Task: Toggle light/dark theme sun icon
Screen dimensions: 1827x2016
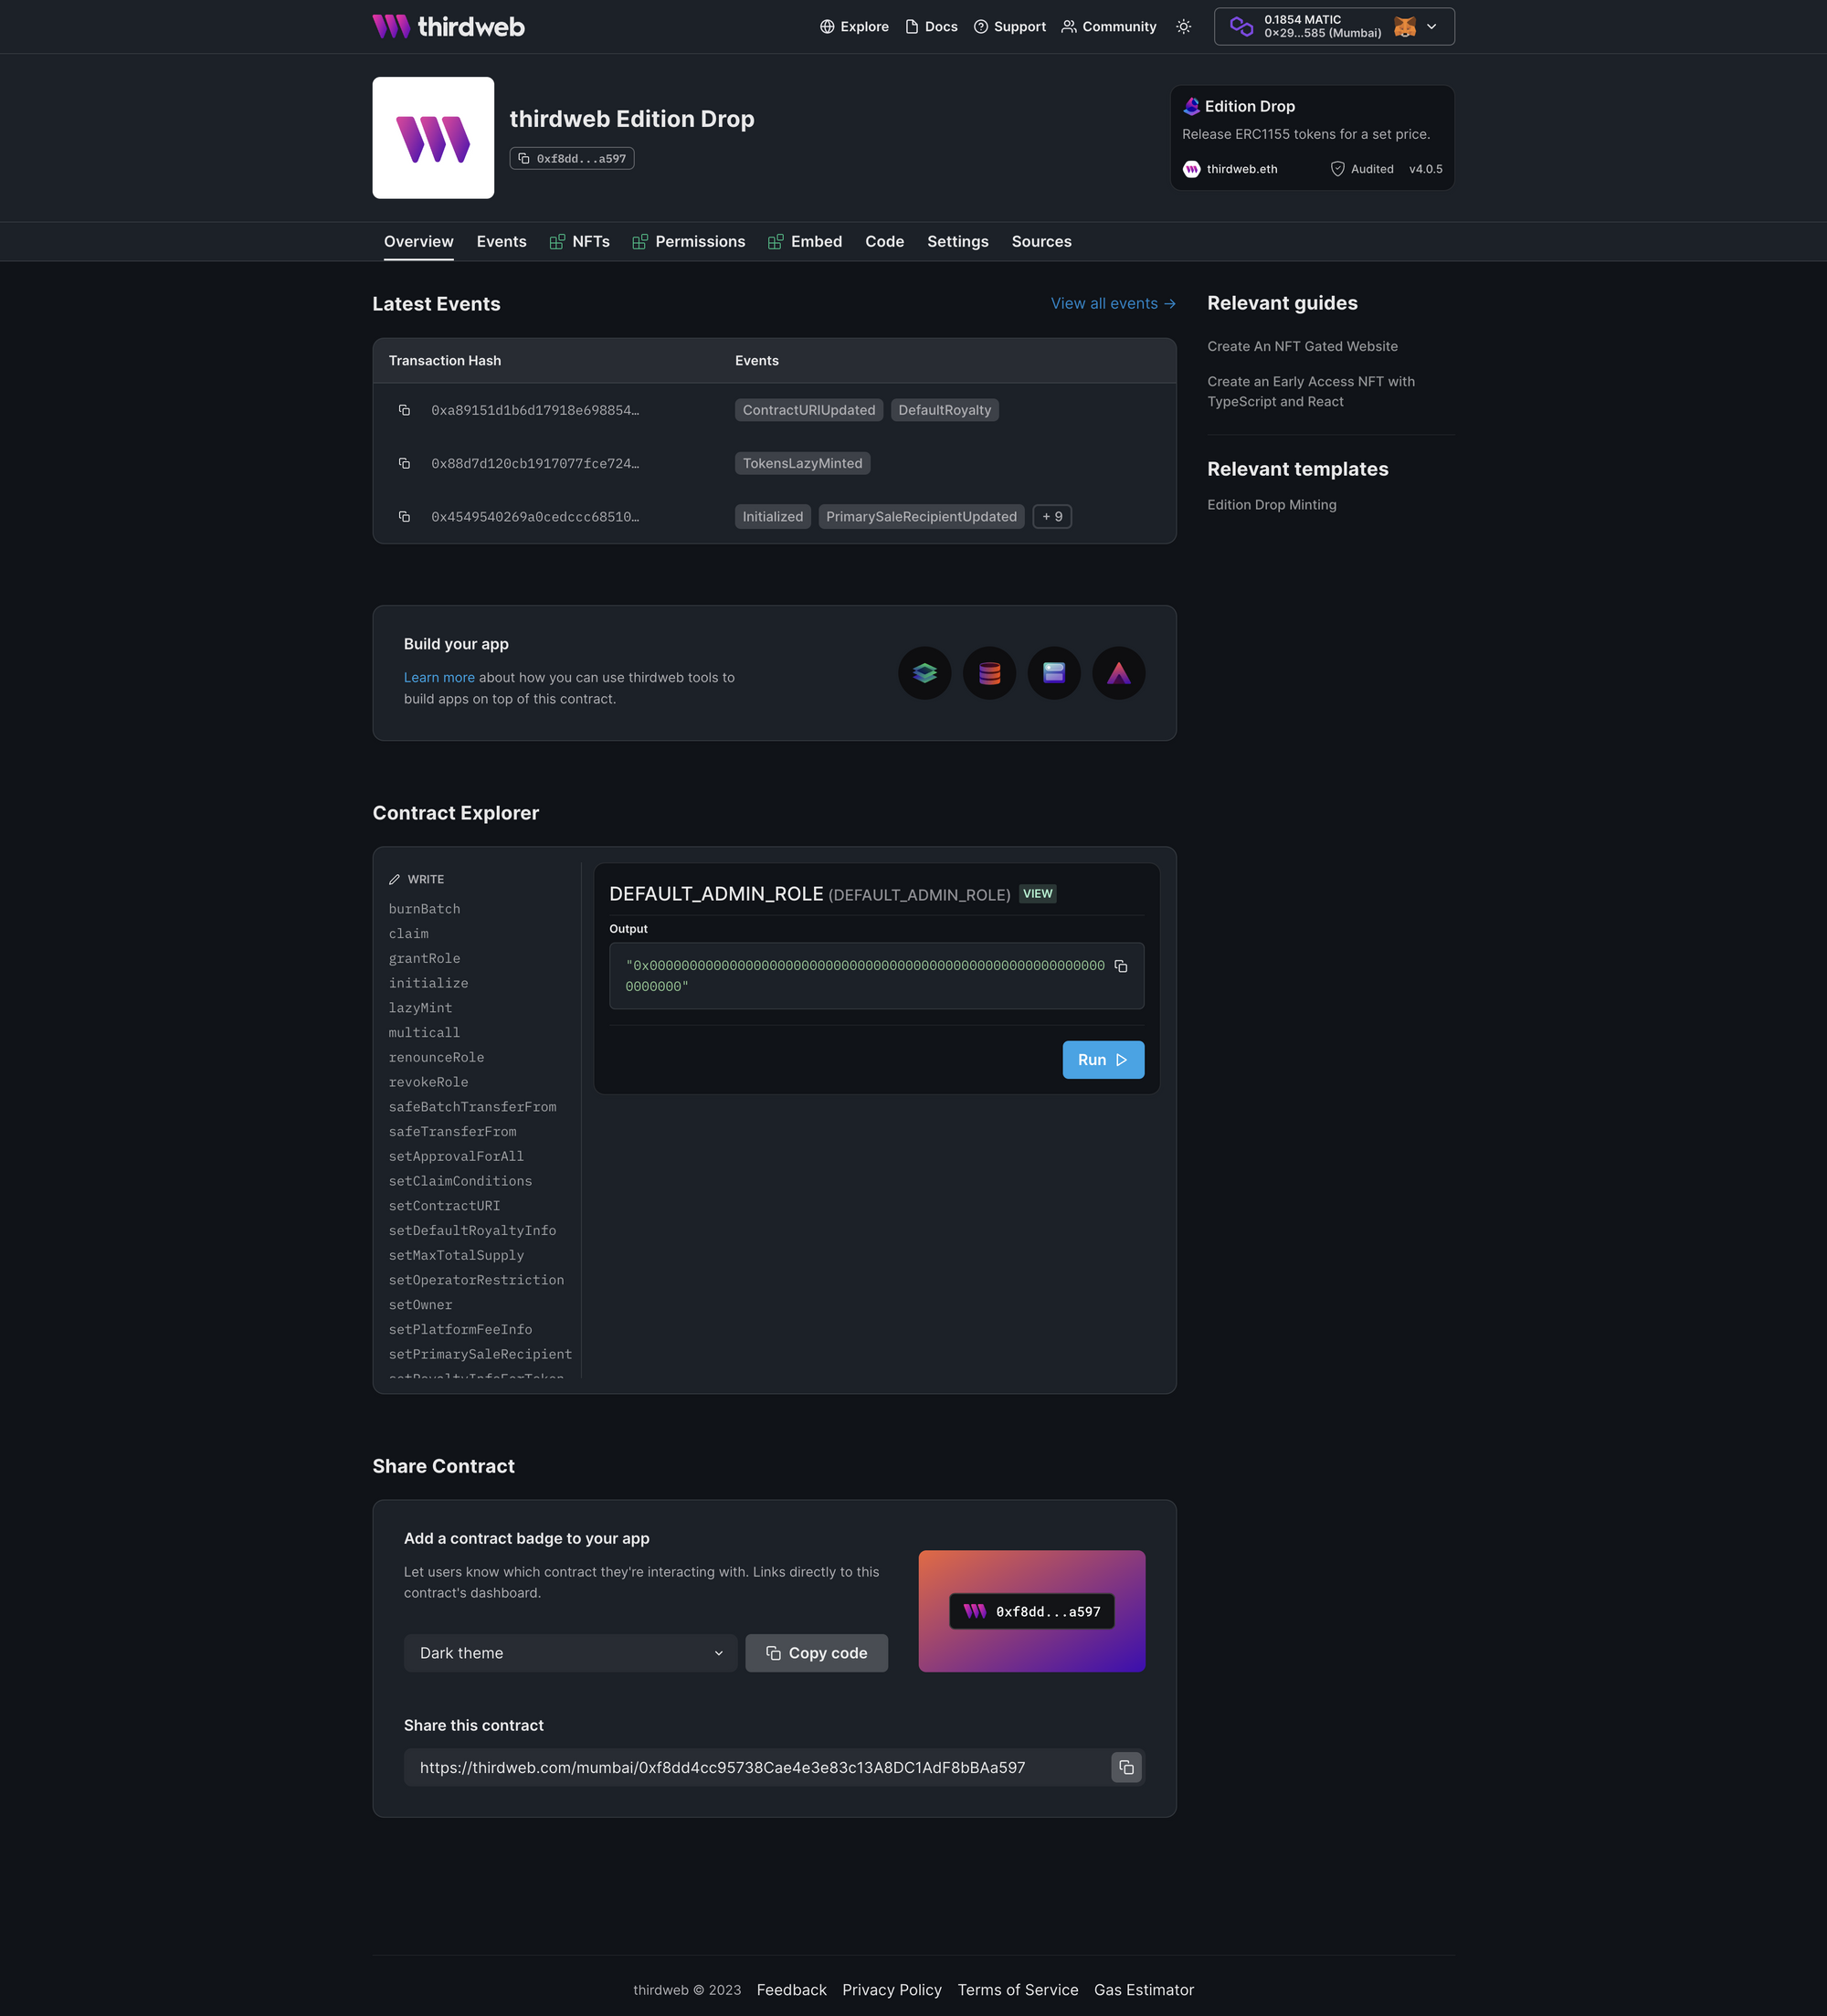Action: point(1183,27)
